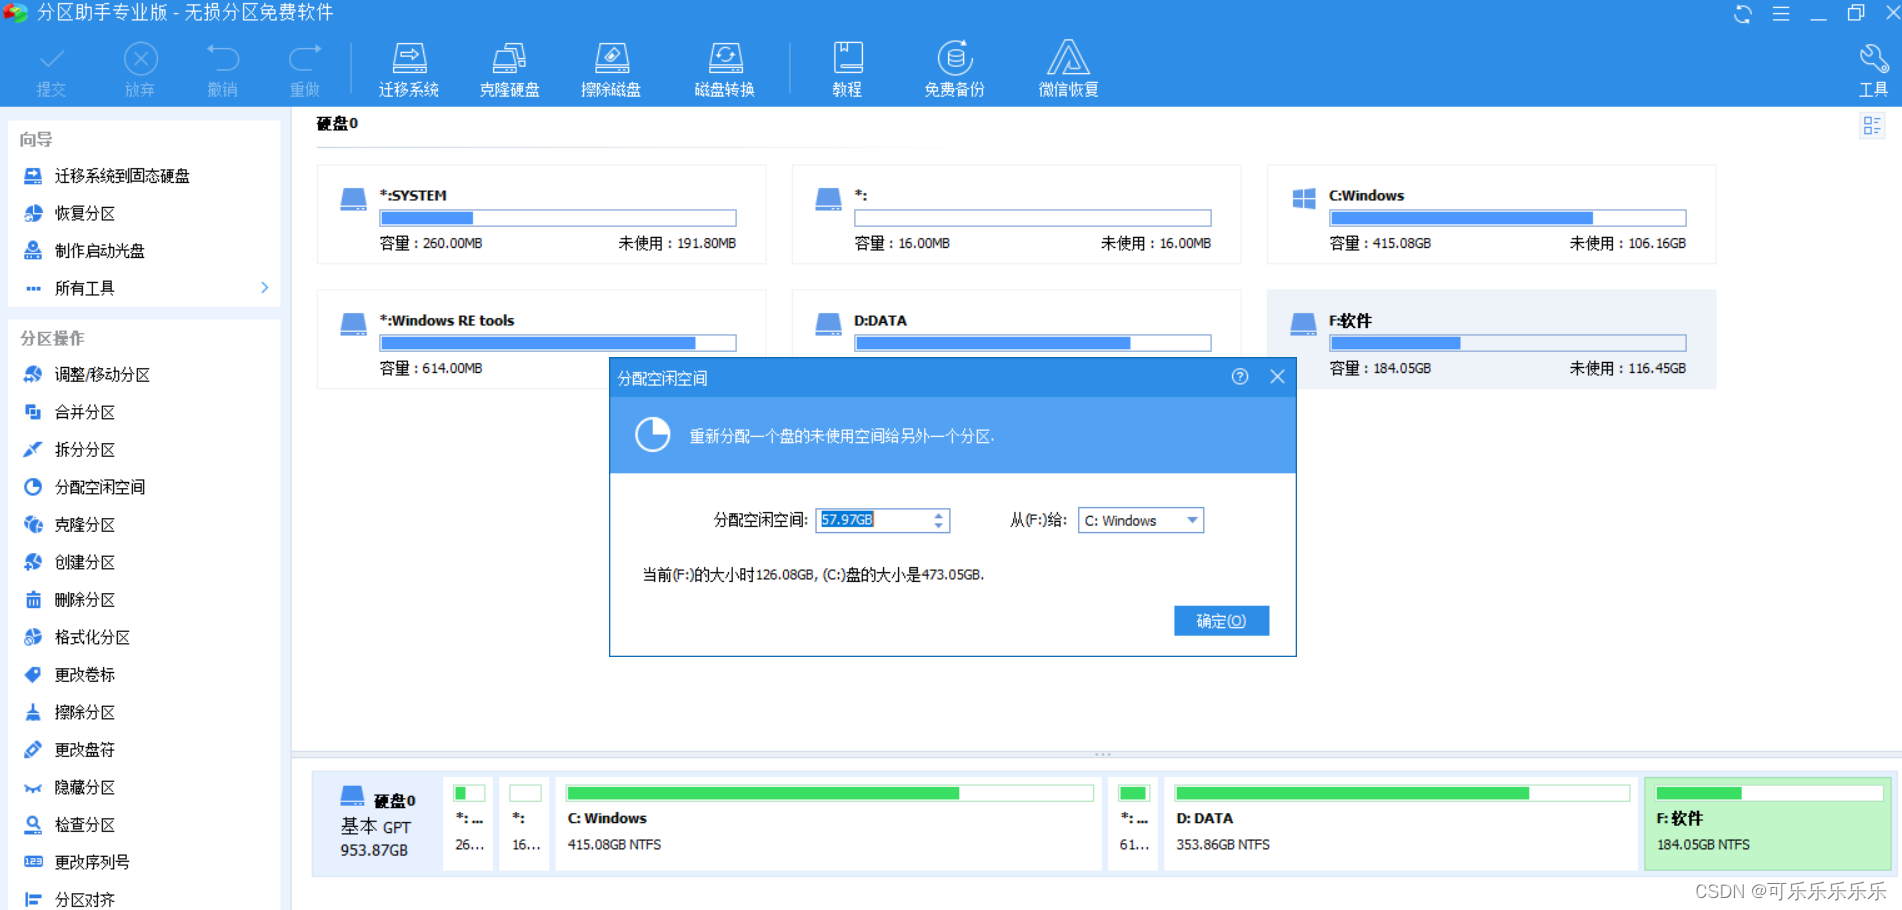
Task: Toggle the disk view layout icon
Action: click(1872, 125)
